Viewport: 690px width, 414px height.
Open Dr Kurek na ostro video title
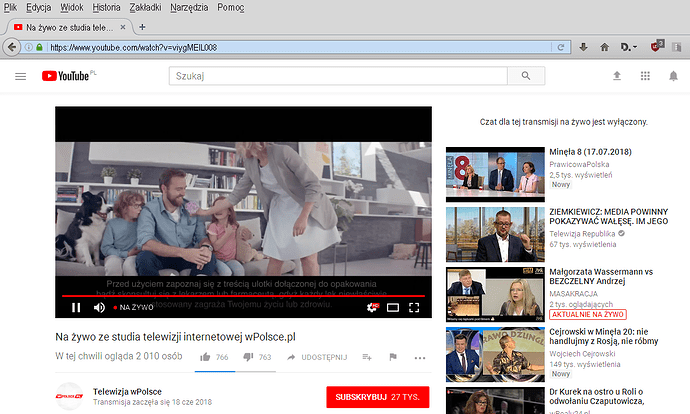tap(597, 396)
